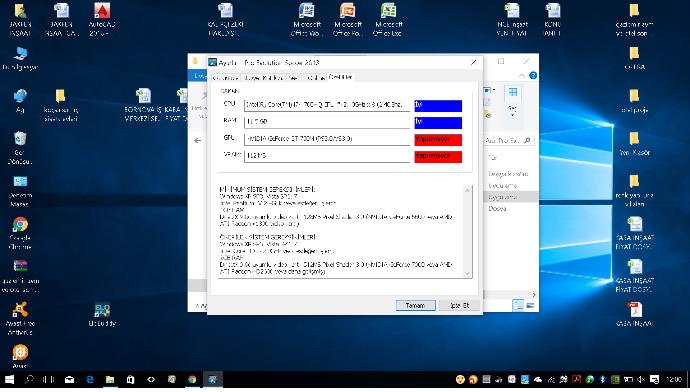Open Microsoft Edge from the taskbar
This screenshot has width=690, height=392.
click(90, 379)
